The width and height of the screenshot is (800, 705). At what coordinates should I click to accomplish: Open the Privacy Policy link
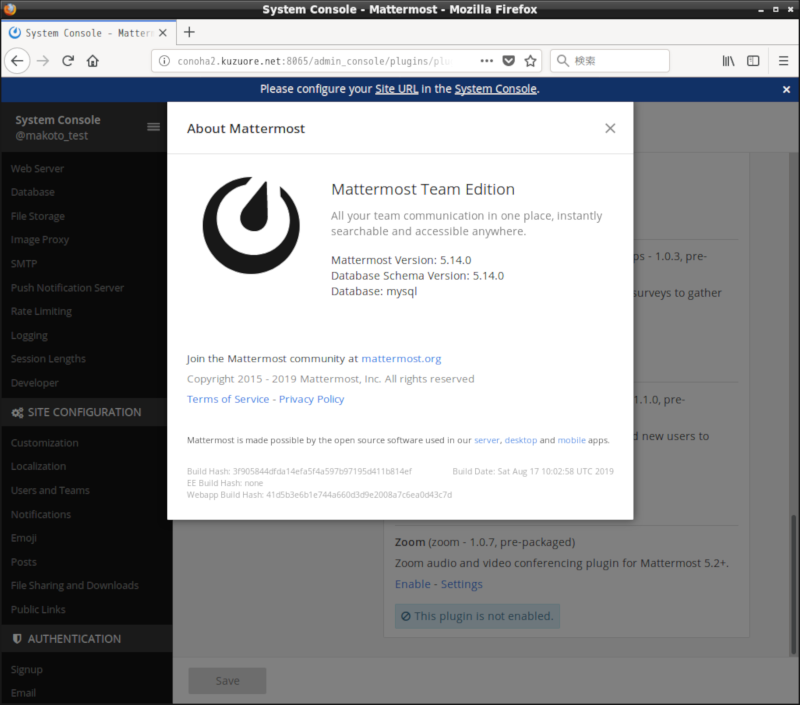coord(311,399)
